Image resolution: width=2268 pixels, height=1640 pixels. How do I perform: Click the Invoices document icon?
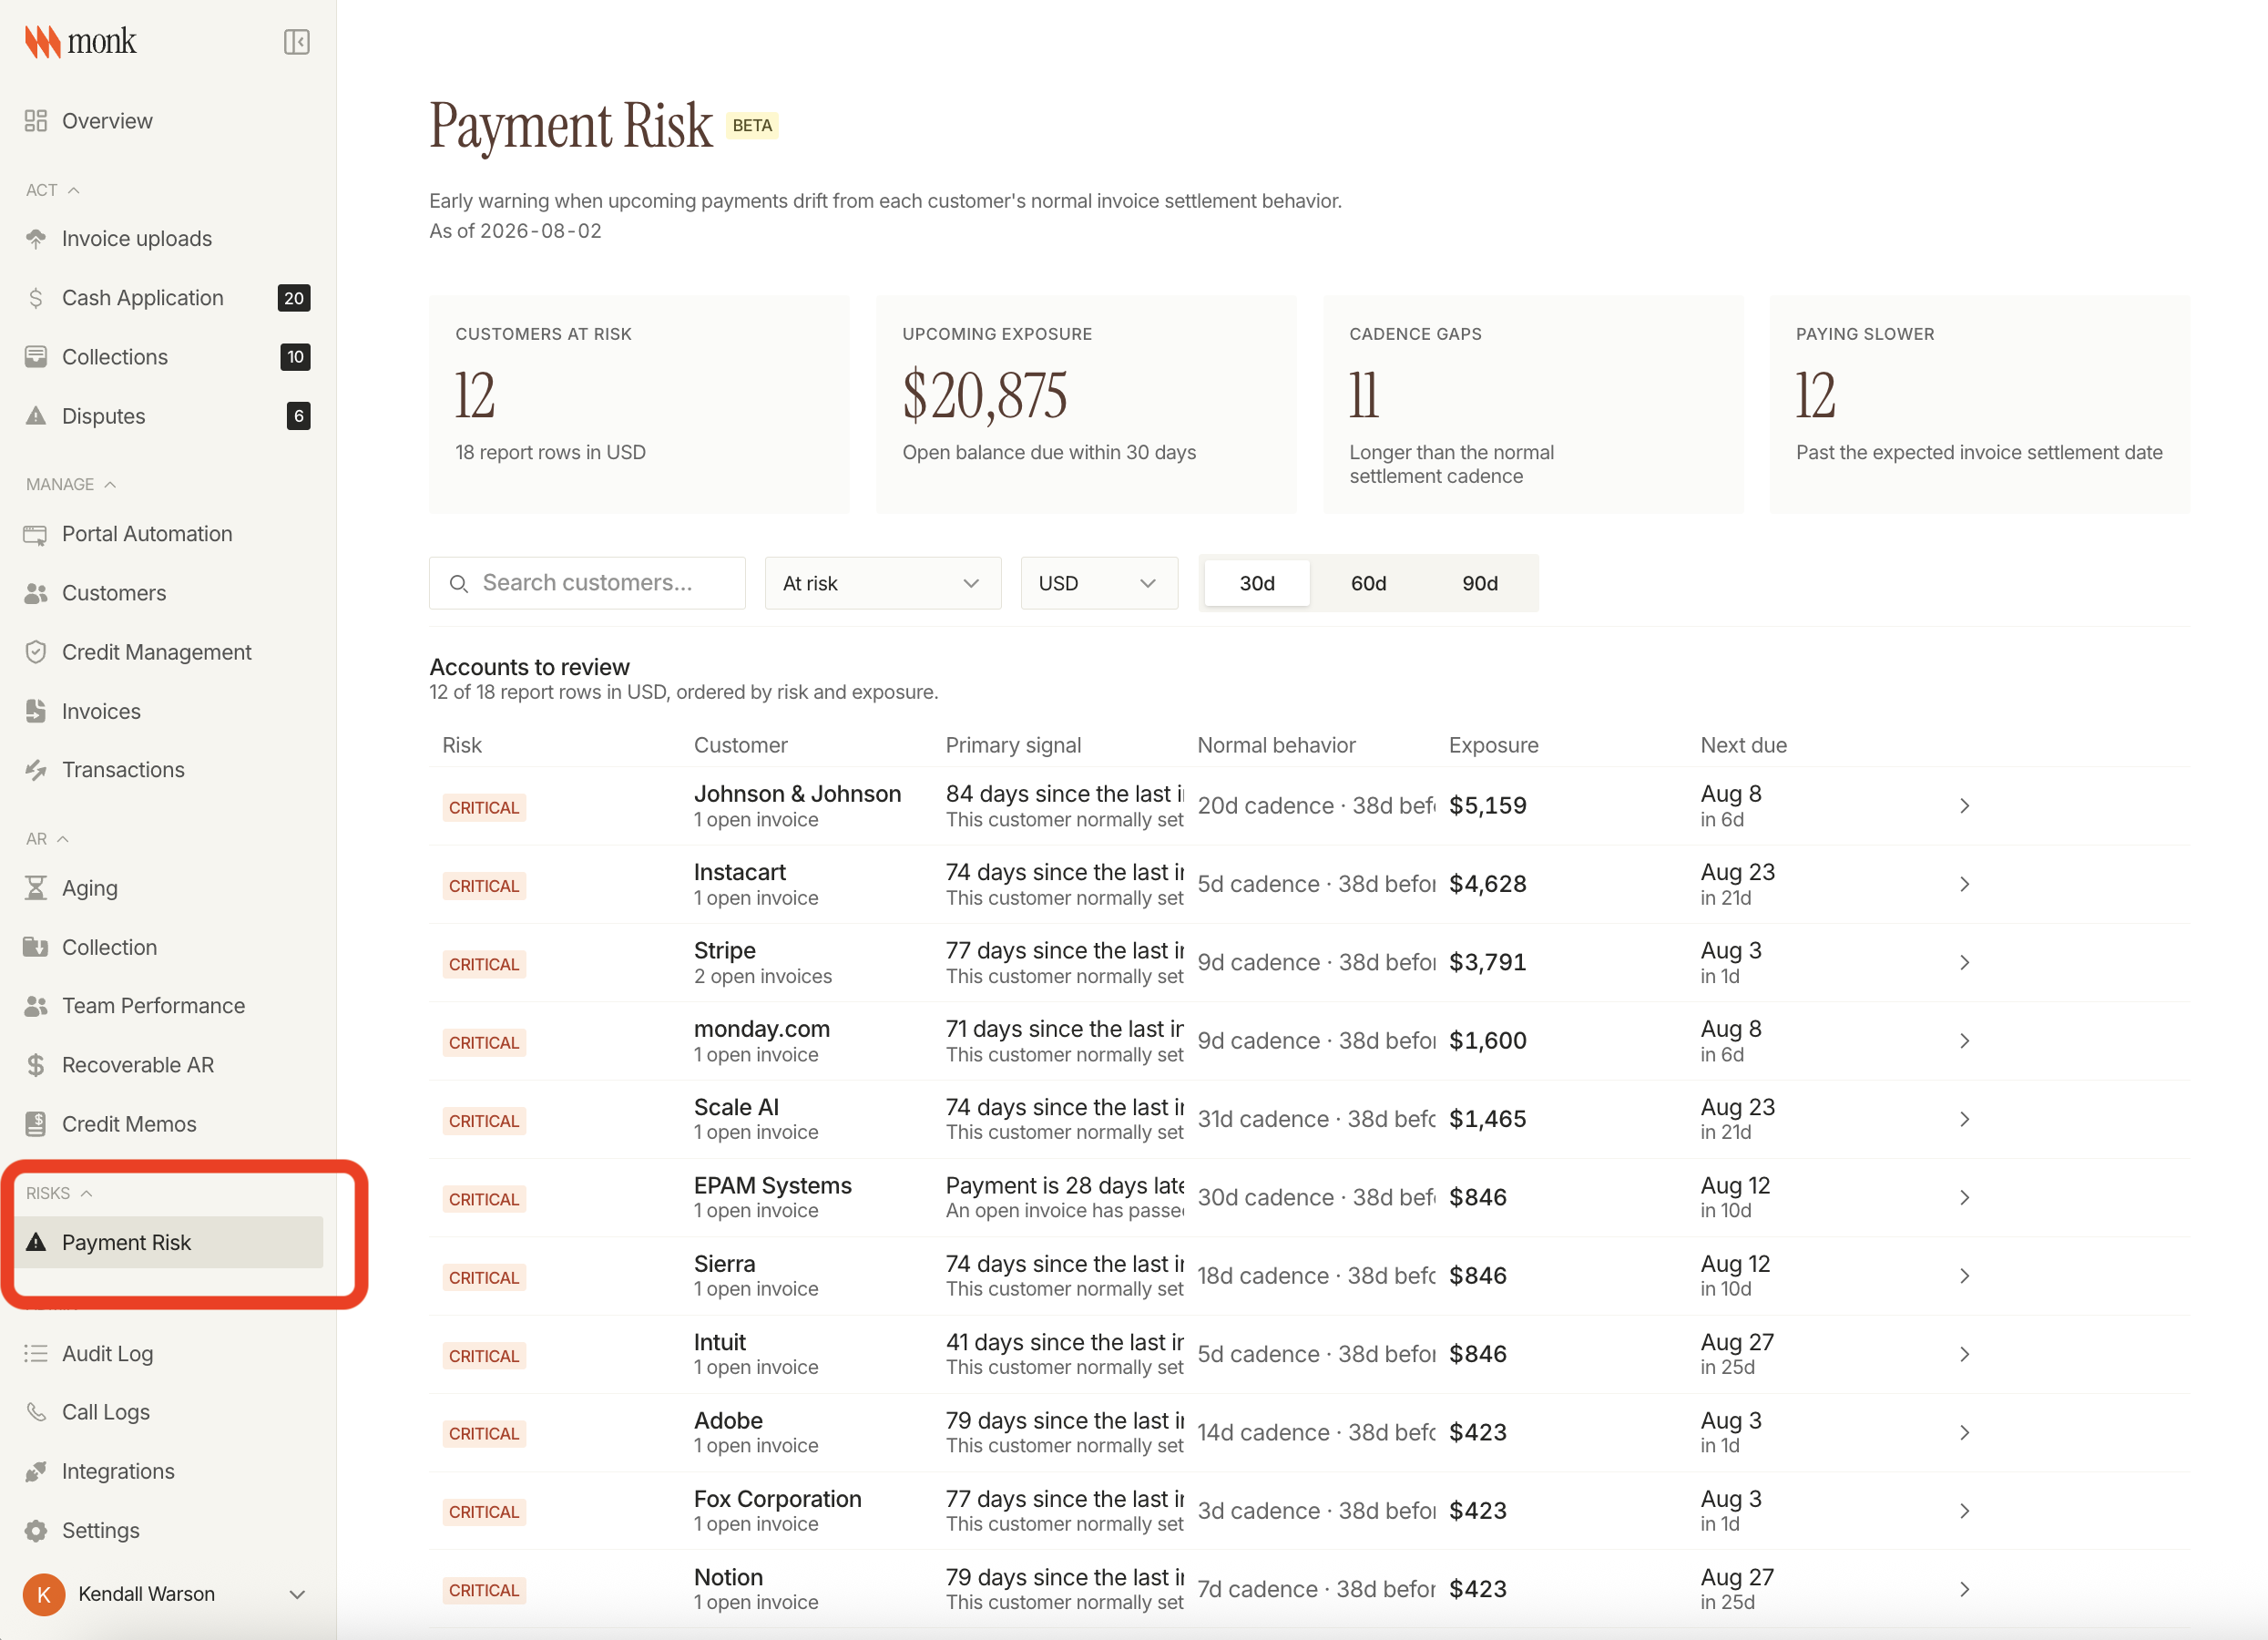[x=36, y=711]
